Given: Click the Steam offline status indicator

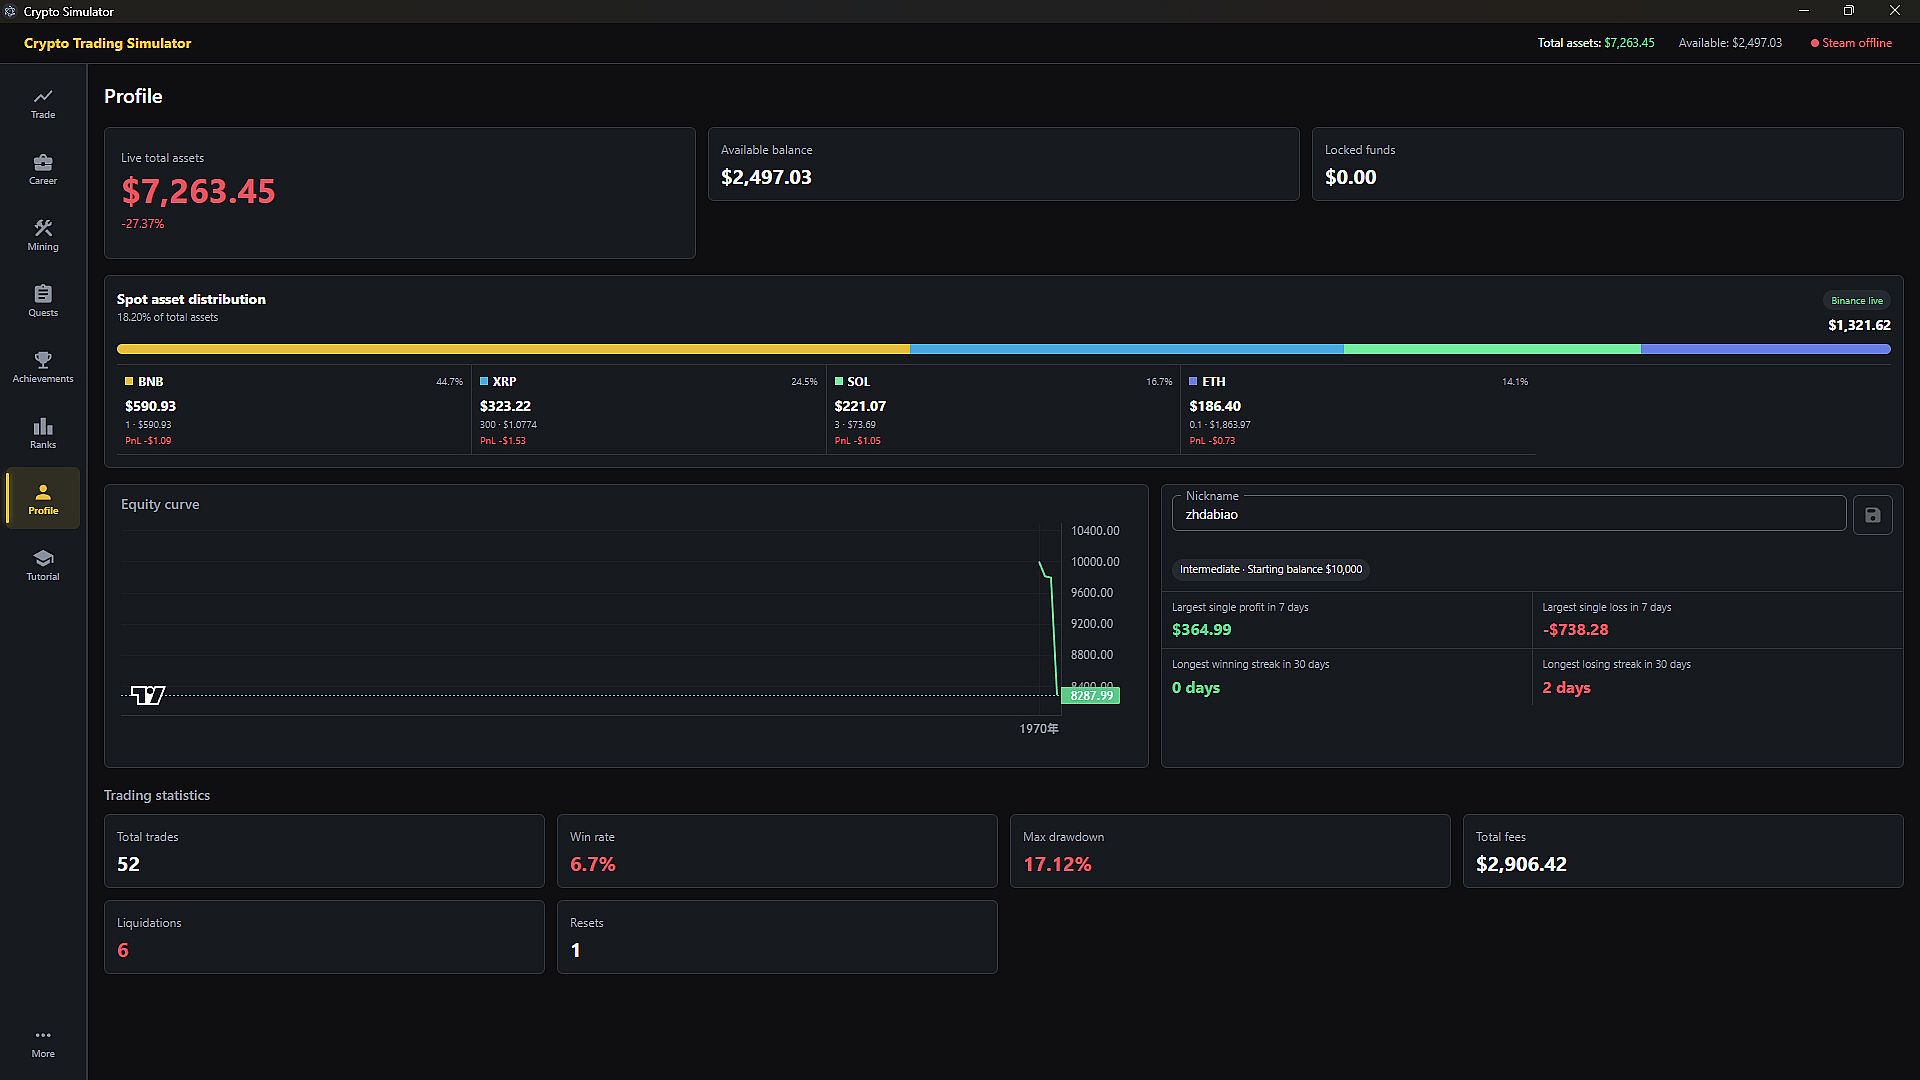Looking at the screenshot, I should pos(1851,43).
